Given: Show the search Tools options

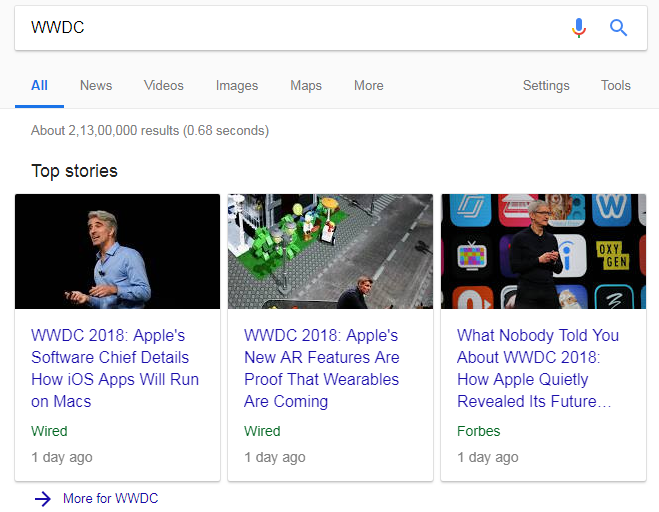Looking at the screenshot, I should (x=615, y=85).
